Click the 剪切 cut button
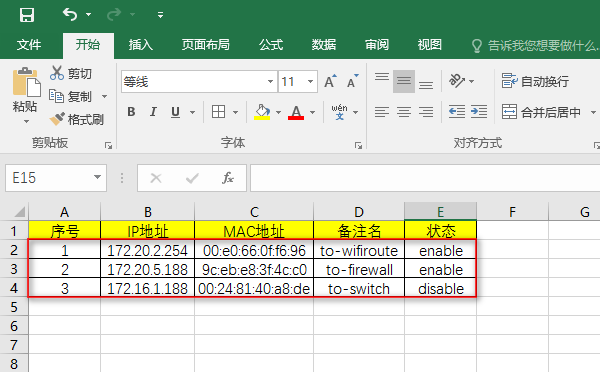 (71, 73)
